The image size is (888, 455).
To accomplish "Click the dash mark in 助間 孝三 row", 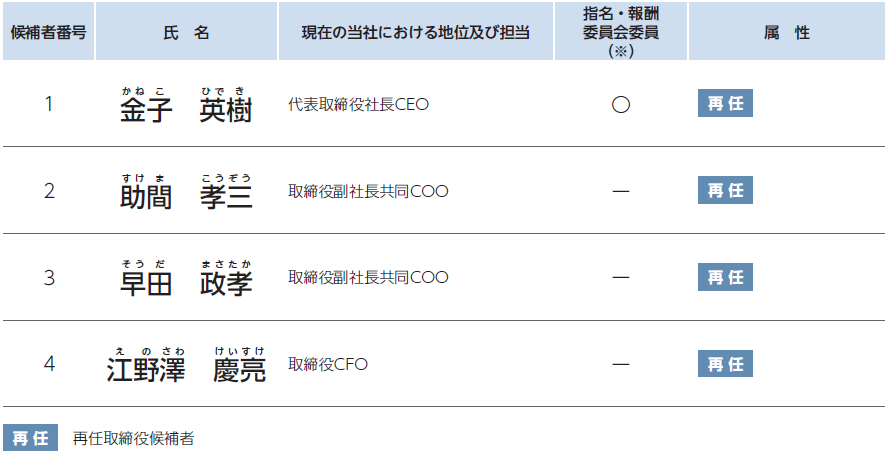I will point(621,191).
